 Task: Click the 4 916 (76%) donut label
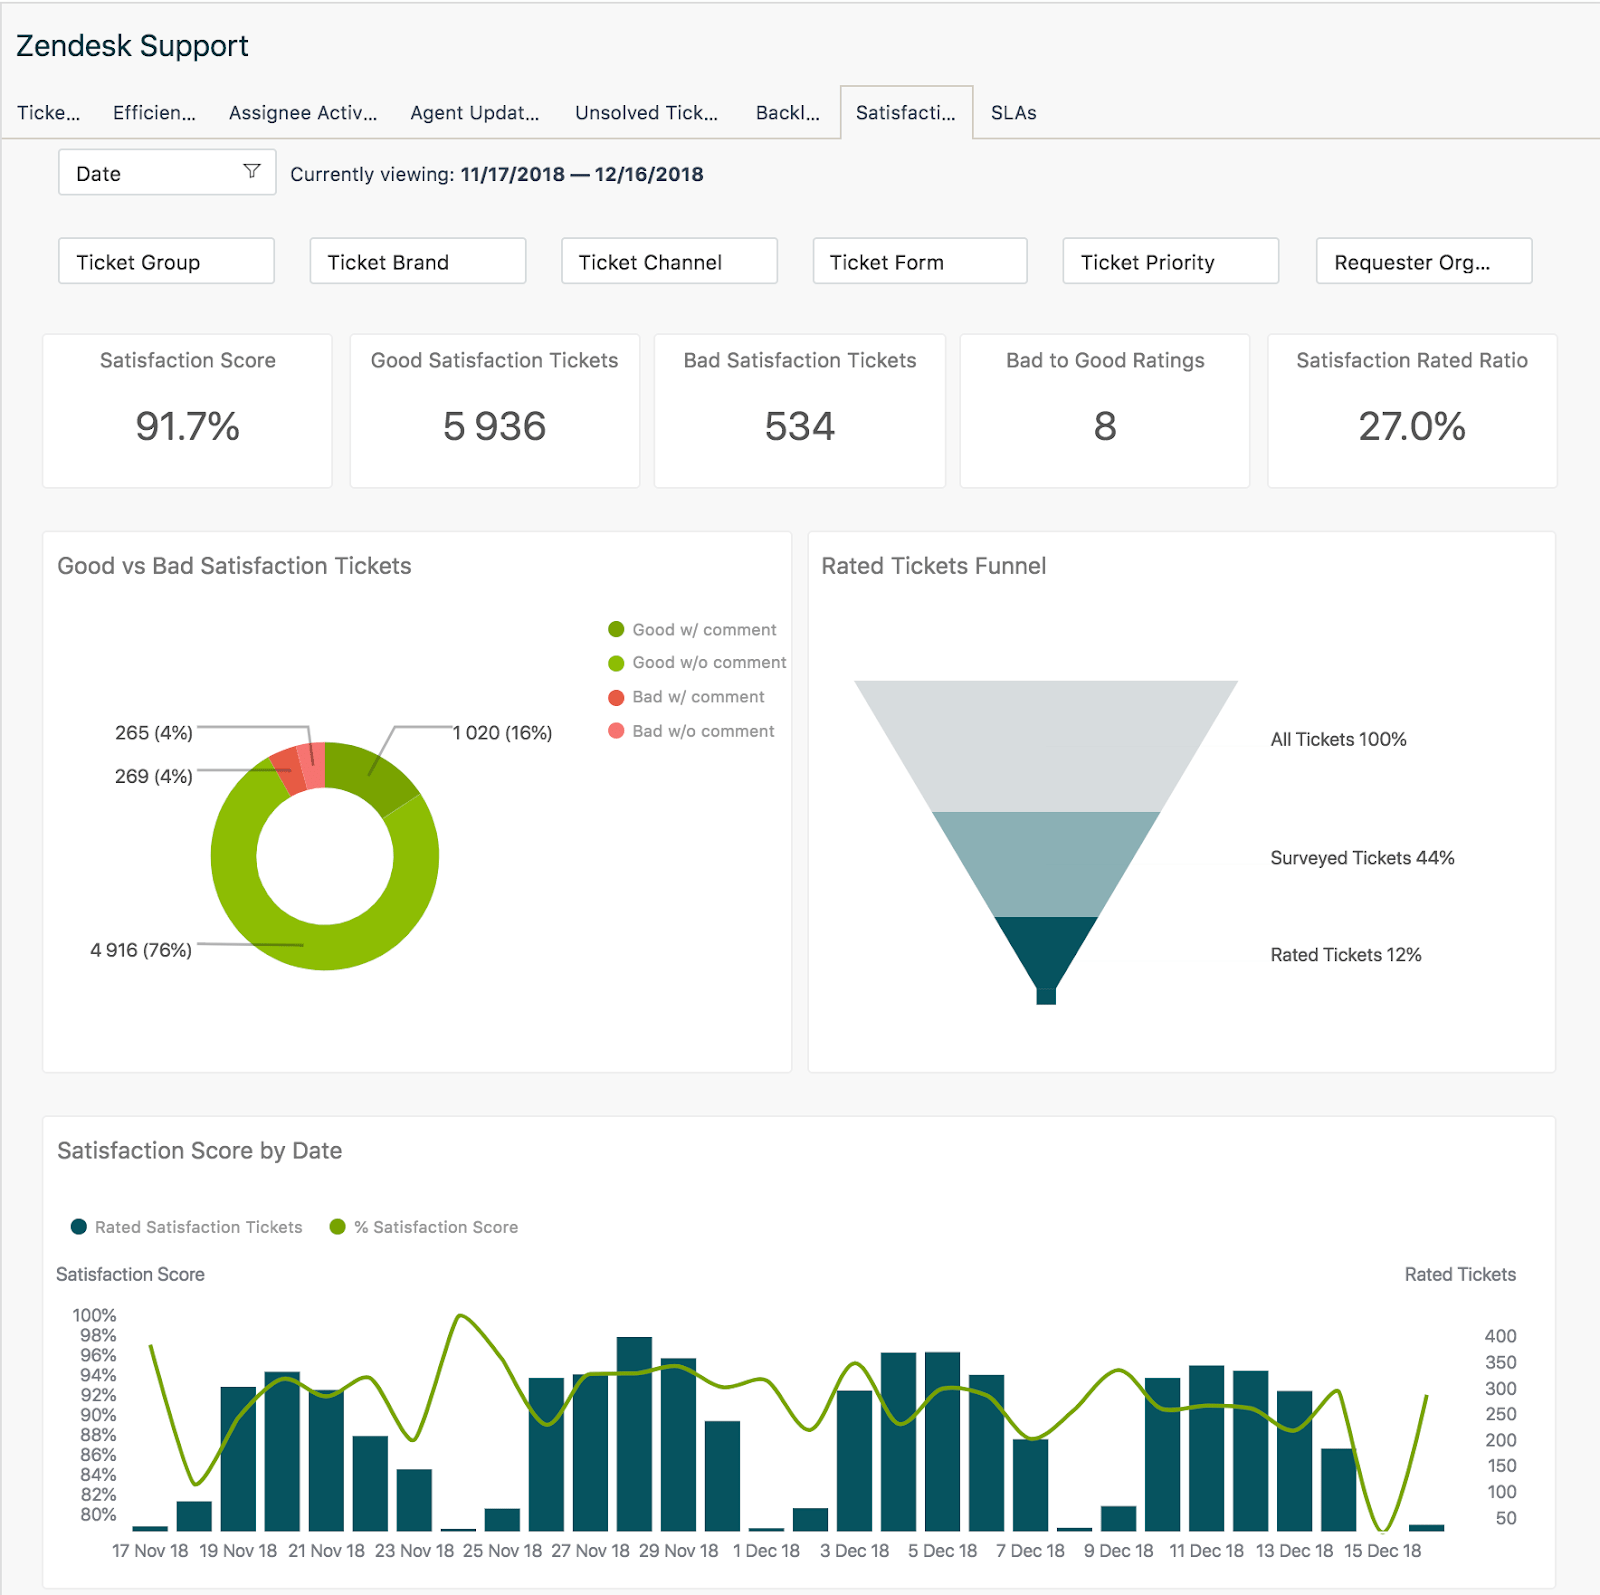[141, 950]
